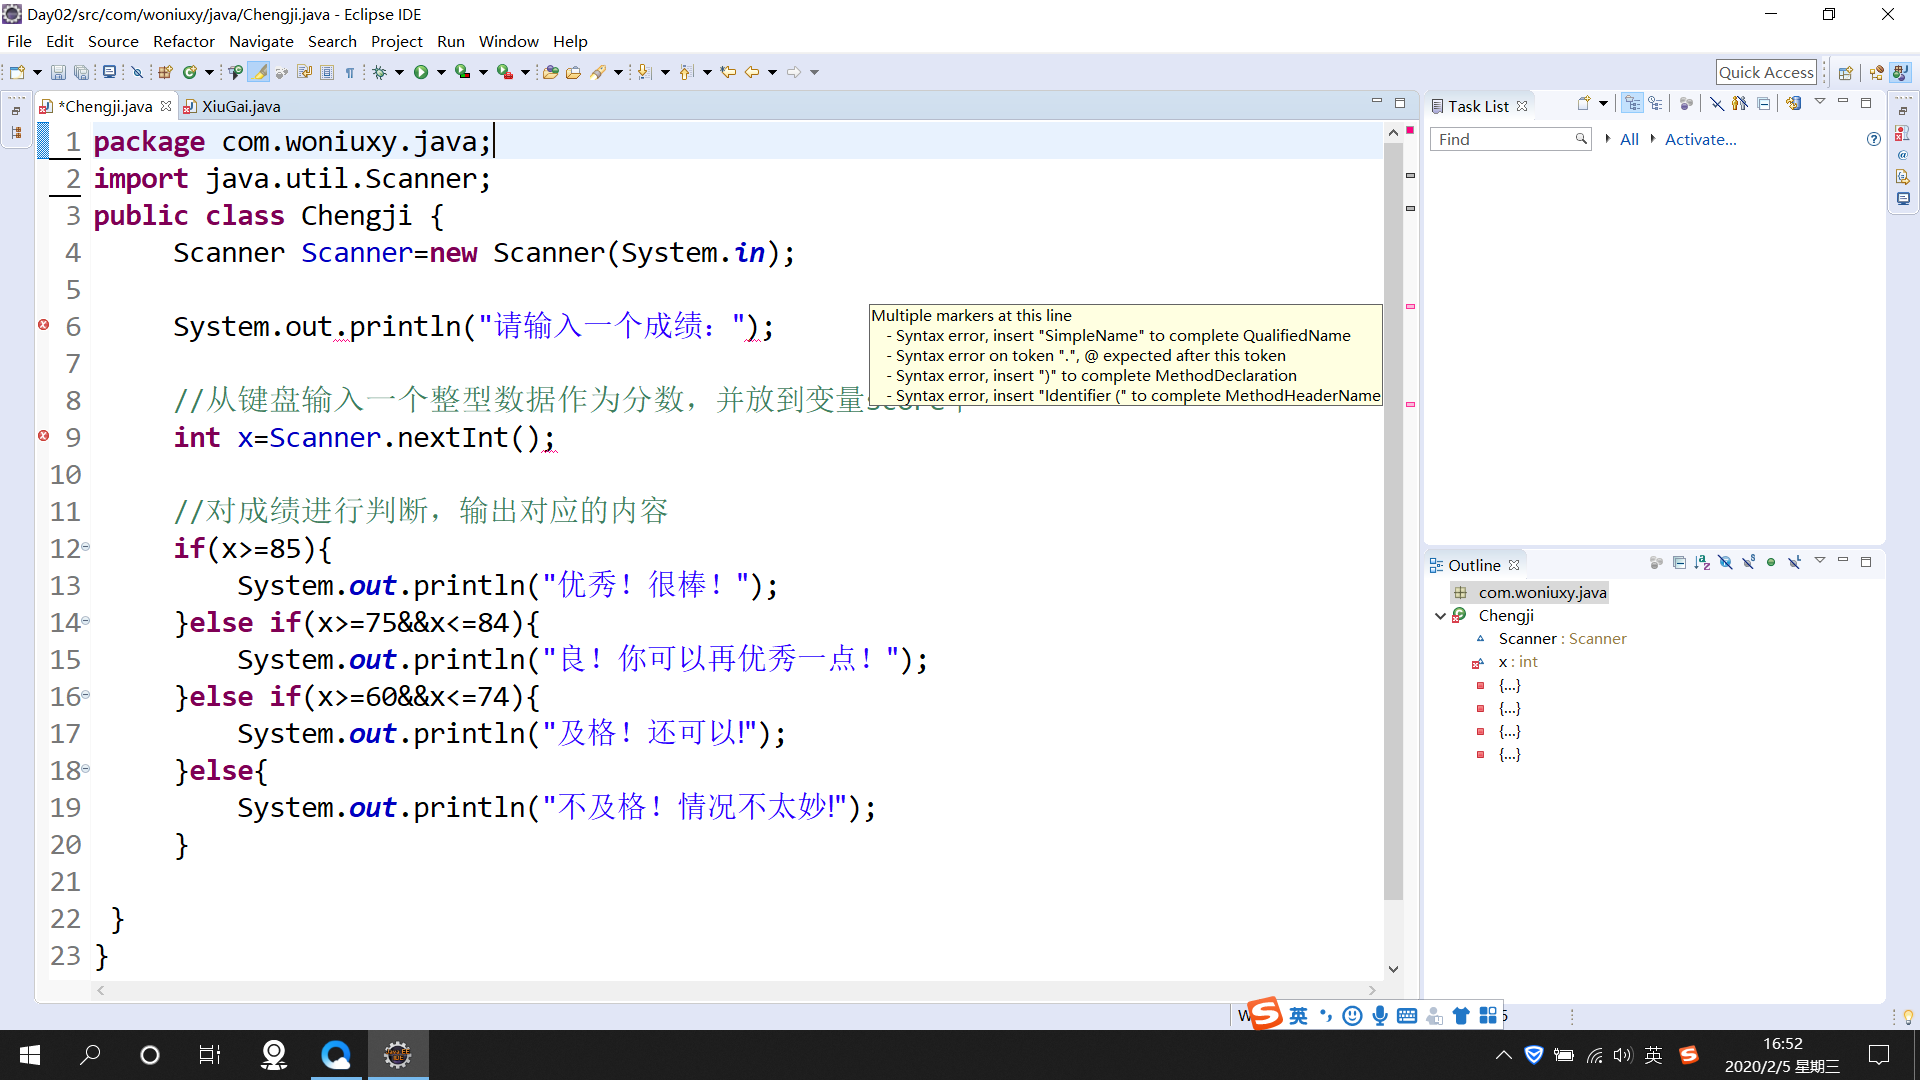
Task: Open the Source menu
Action: click(x=113, y=41)
